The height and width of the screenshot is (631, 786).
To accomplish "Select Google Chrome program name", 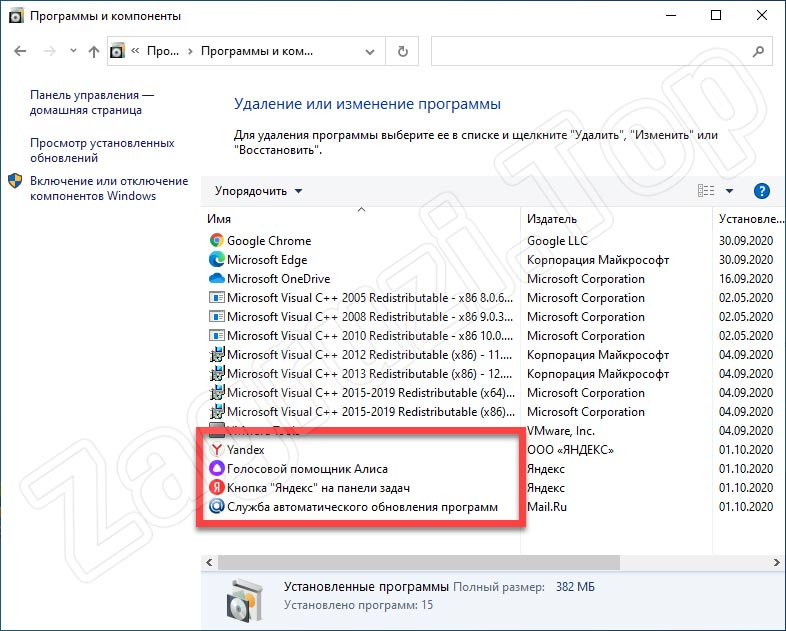I will (x=269, y=241).
